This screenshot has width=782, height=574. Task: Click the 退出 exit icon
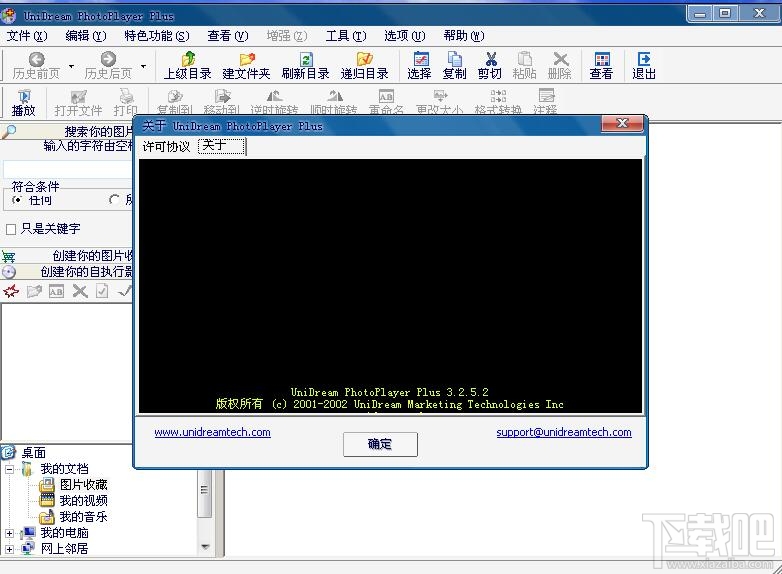click(x=644, y=59)
